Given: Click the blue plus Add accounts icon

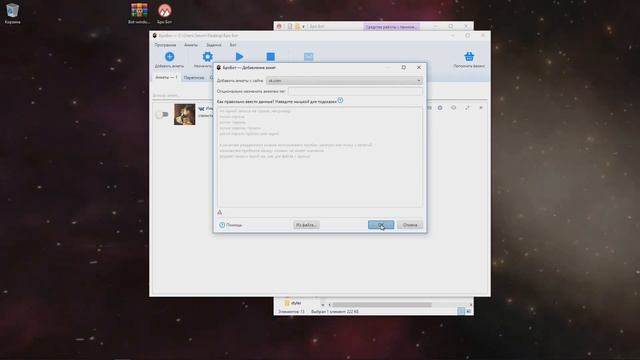Looking at the screenshot, I should pyautogui.click(x=169, y=57).
